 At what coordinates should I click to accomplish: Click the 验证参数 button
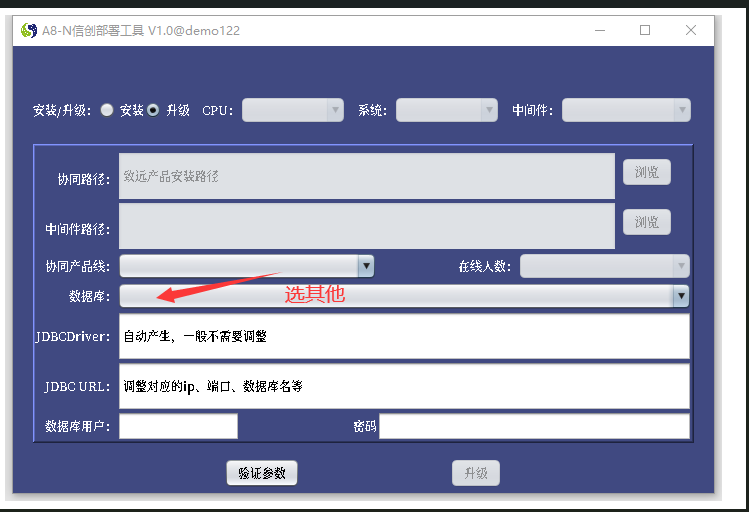pos(262,473)
